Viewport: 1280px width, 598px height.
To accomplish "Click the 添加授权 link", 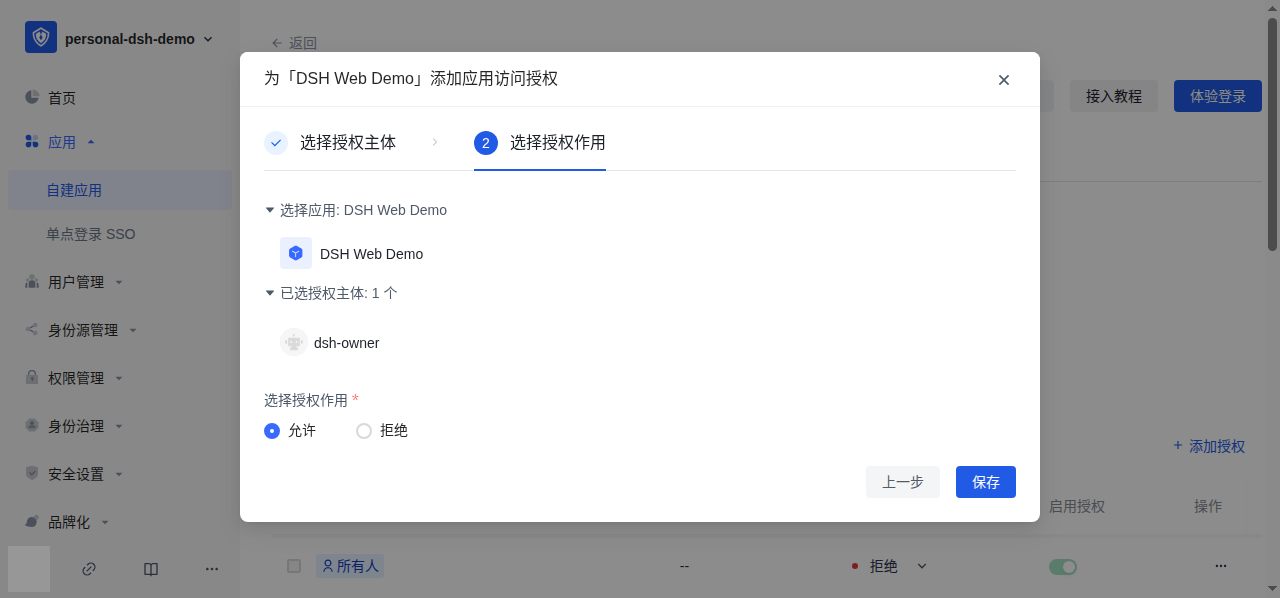I will click(x=1209, y=446).
